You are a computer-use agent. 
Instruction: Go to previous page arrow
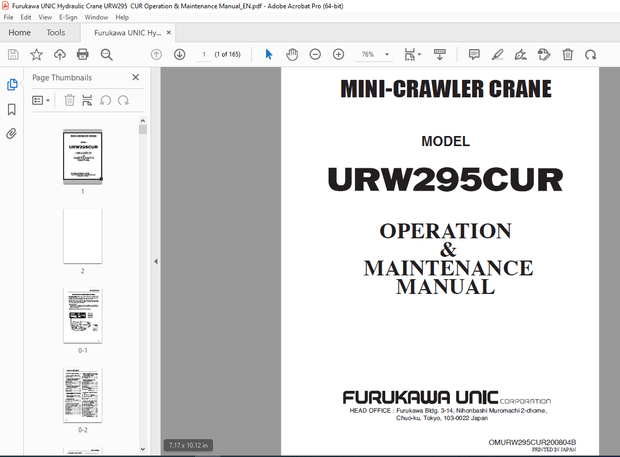tap(157, 55)
